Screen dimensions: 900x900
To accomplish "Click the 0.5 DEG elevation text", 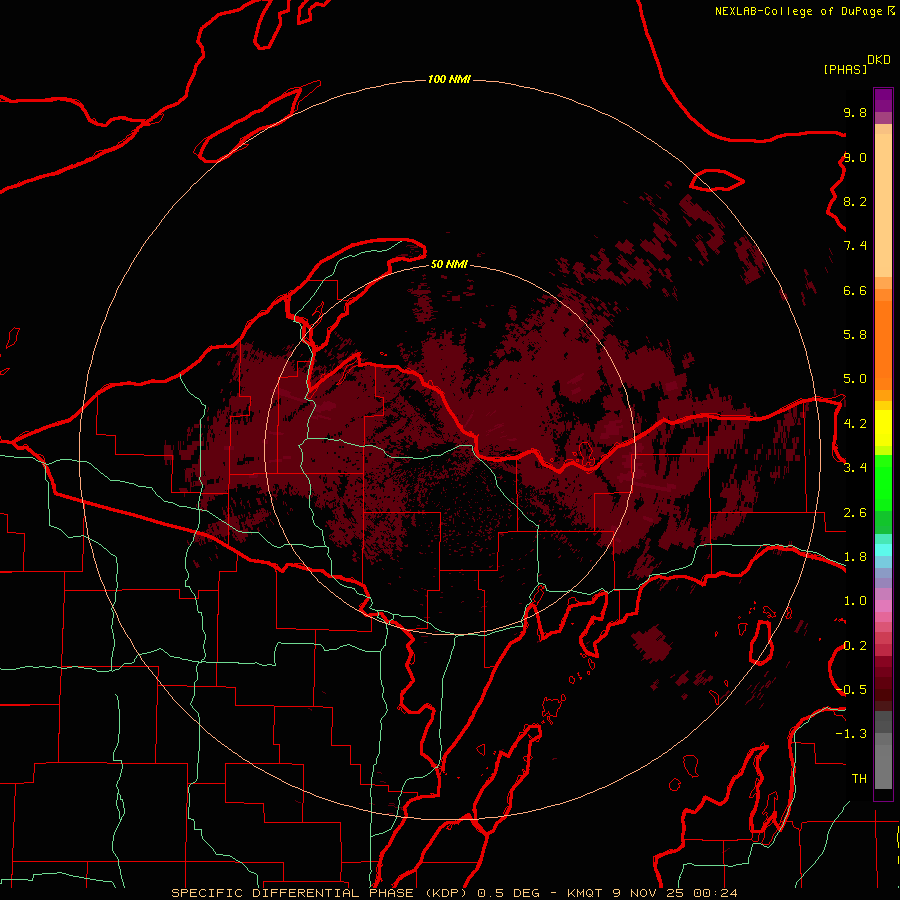I will pos(509,893).
